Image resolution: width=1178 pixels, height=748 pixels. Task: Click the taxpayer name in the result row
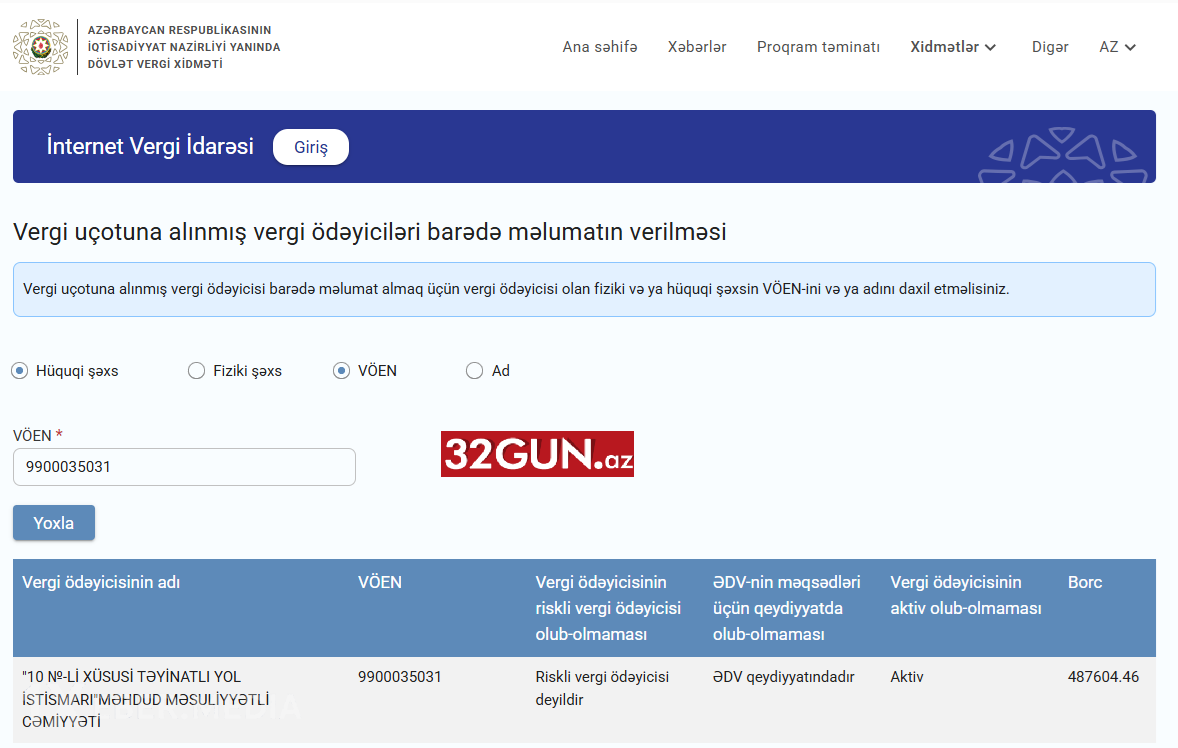point(145,699)
